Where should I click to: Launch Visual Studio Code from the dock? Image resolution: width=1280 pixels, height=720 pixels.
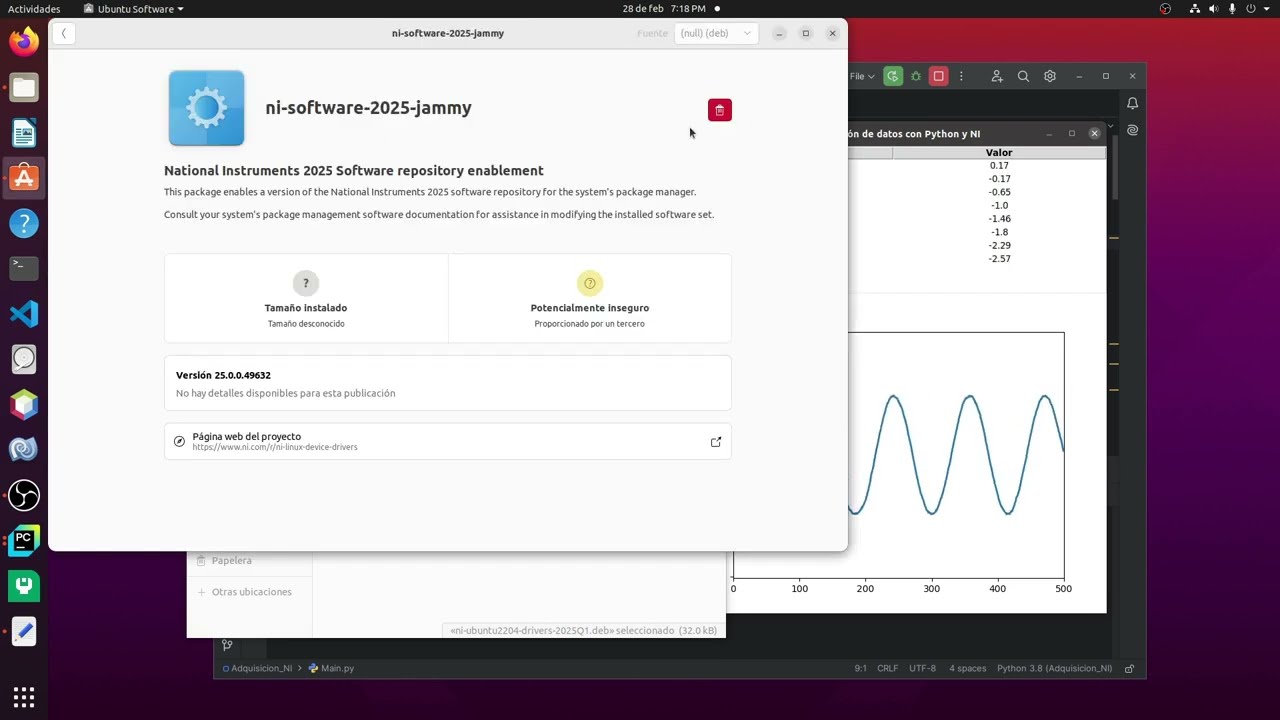point(24,314)
